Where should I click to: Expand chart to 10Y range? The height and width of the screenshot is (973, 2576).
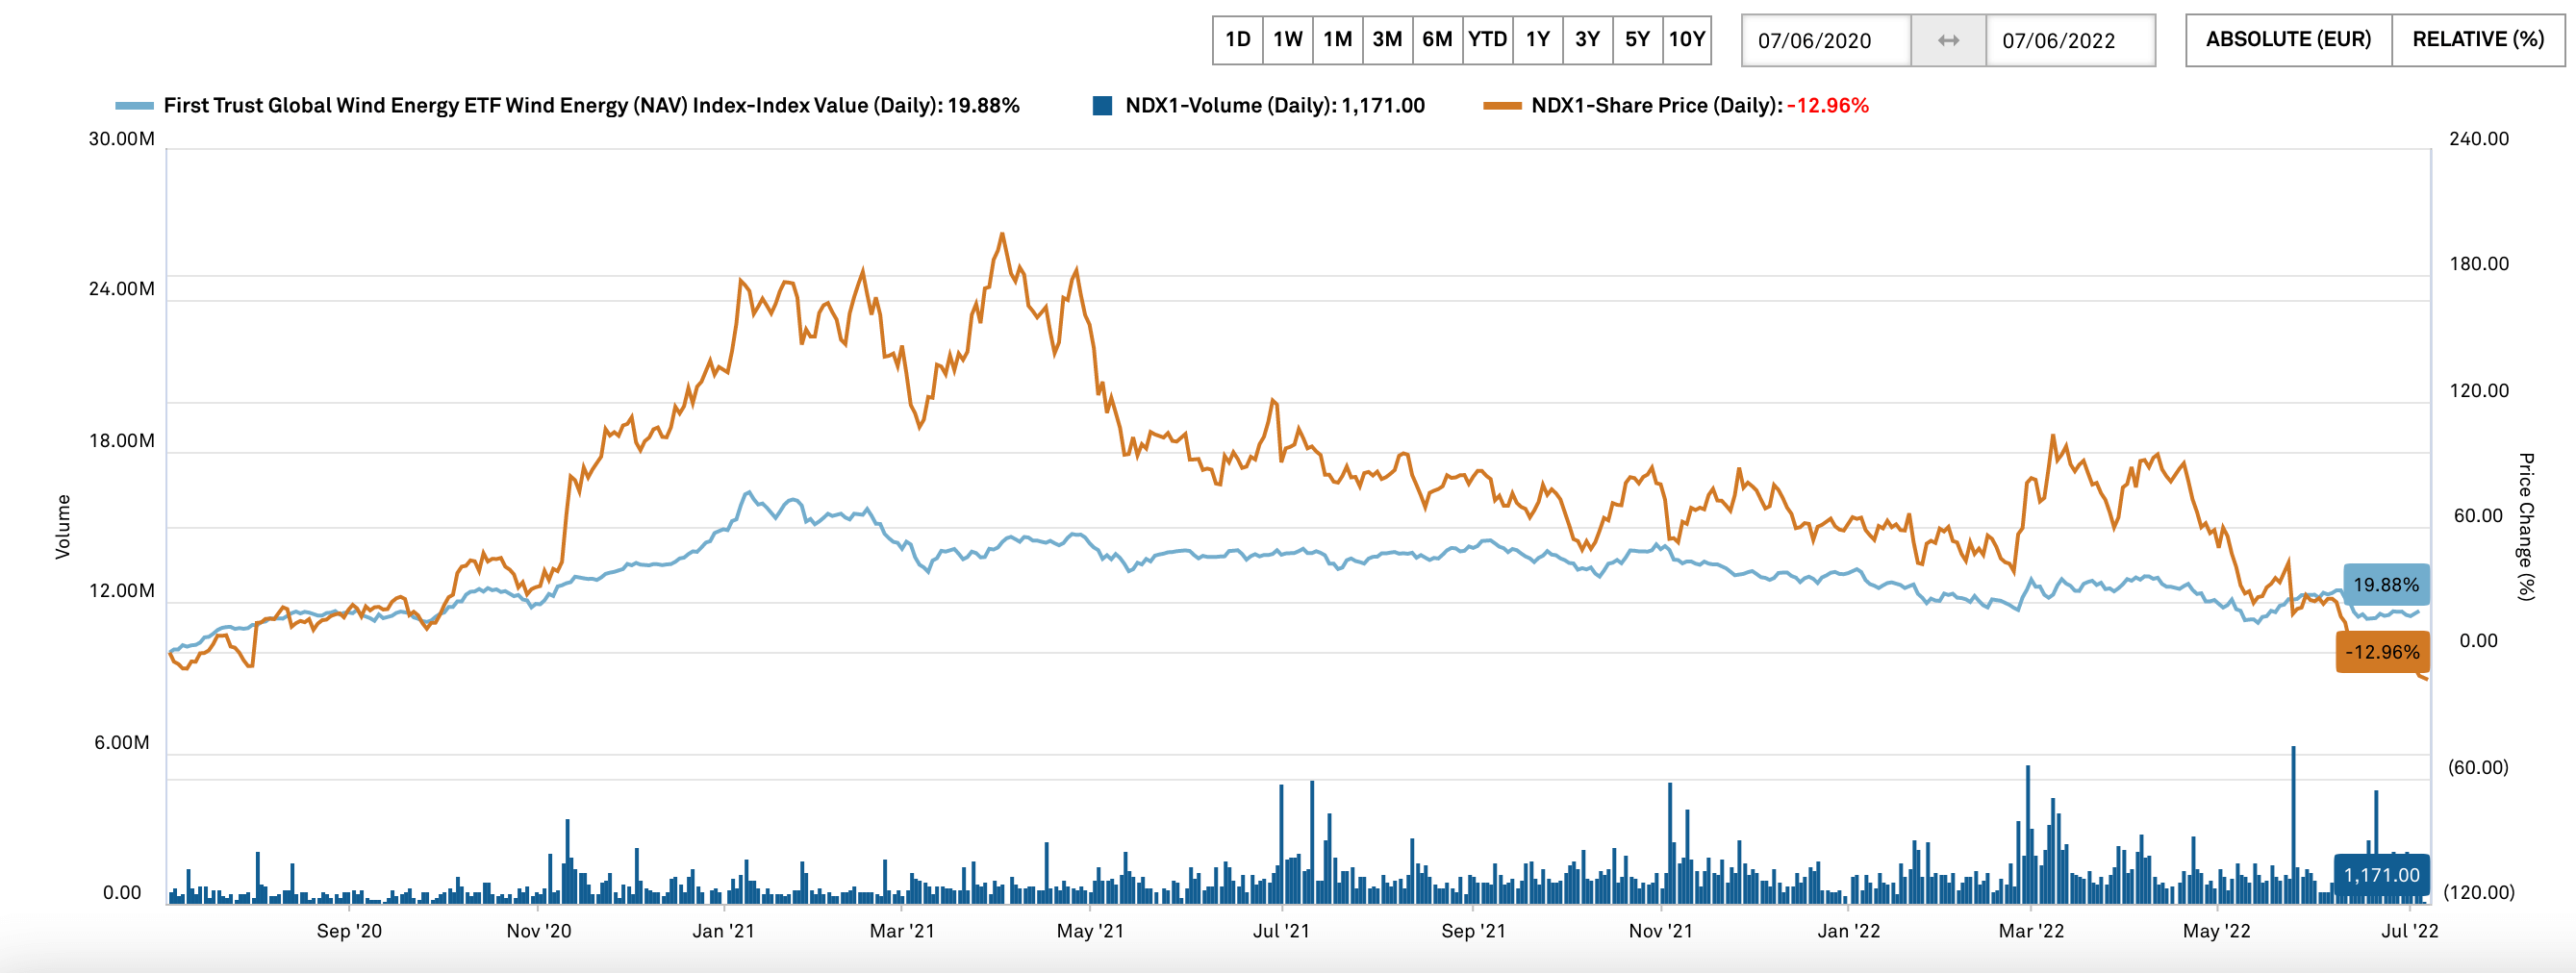(x=1687, y=40)
